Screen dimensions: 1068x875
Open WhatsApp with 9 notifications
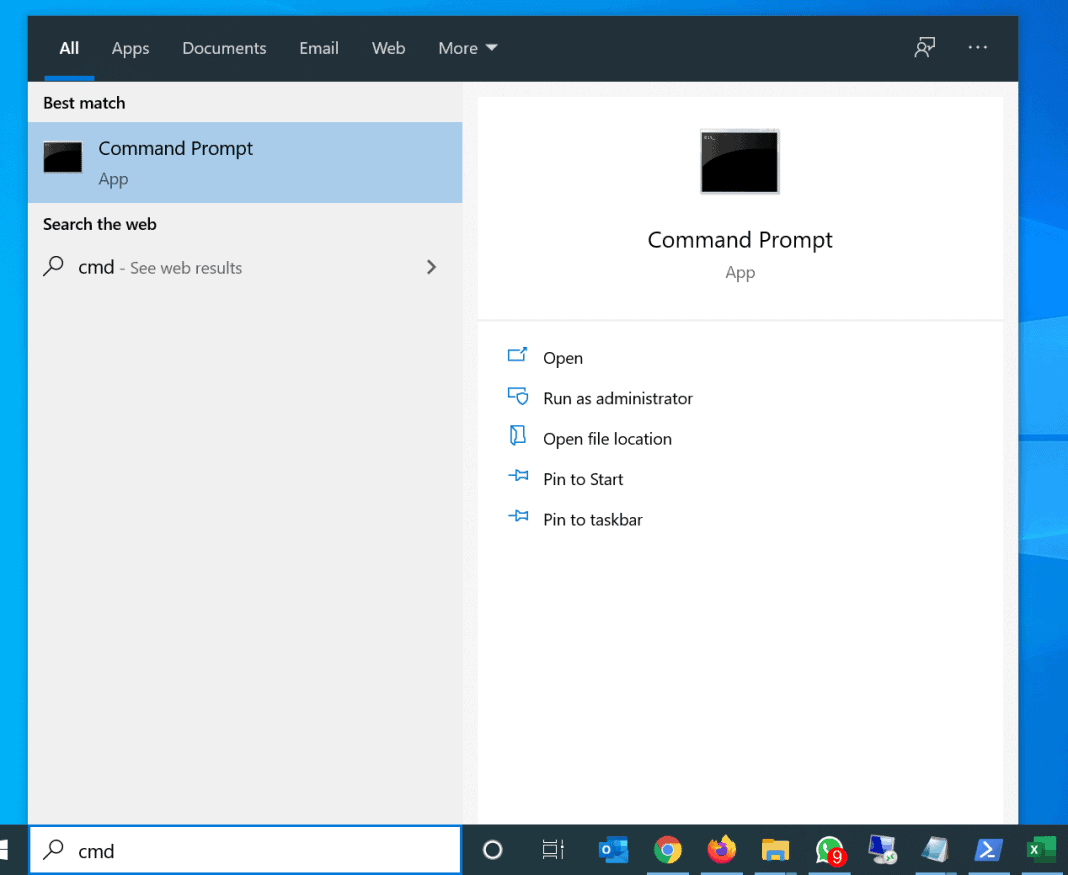coord(829,850)
